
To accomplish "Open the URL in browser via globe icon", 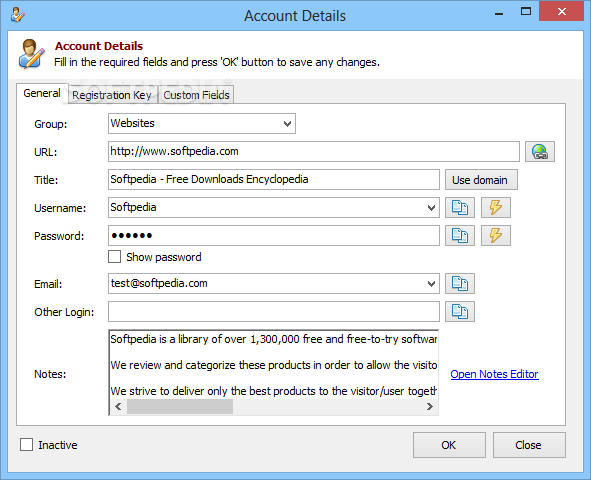I will tap(540, 152).
